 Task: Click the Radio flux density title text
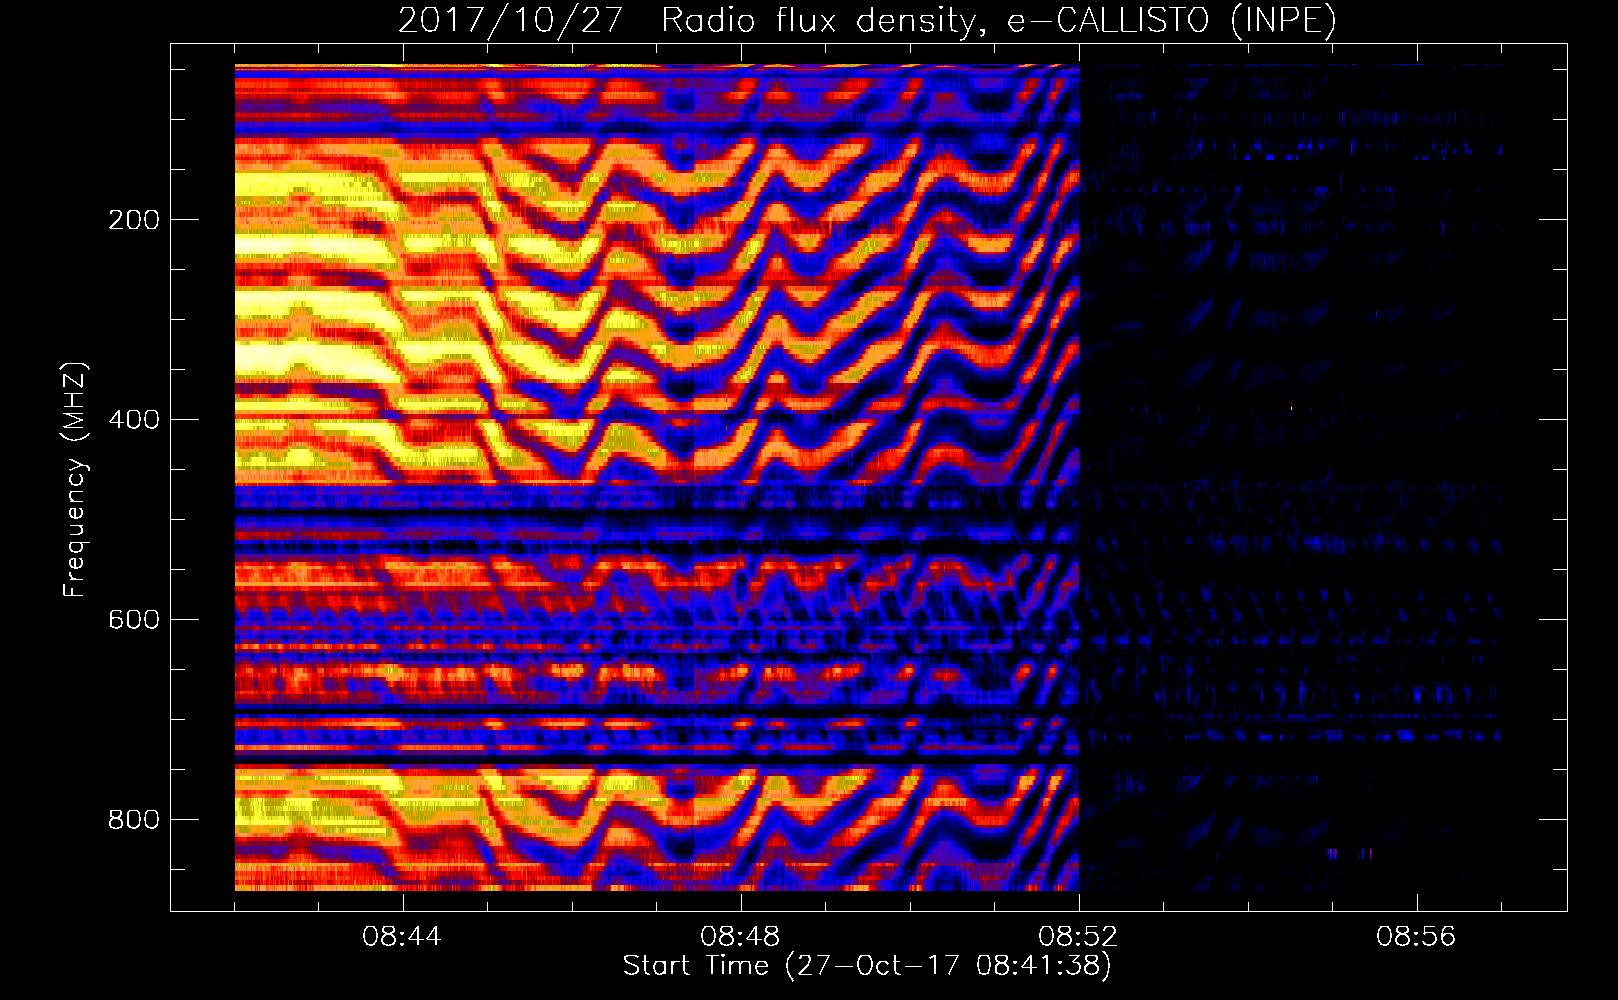pyautogui.click(x=818, y=20)
